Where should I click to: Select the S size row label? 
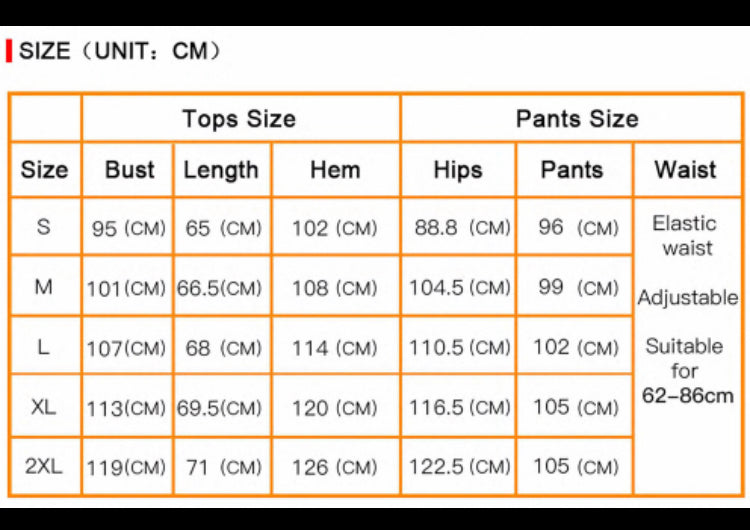pyautogui.click(x=44, y=227)
